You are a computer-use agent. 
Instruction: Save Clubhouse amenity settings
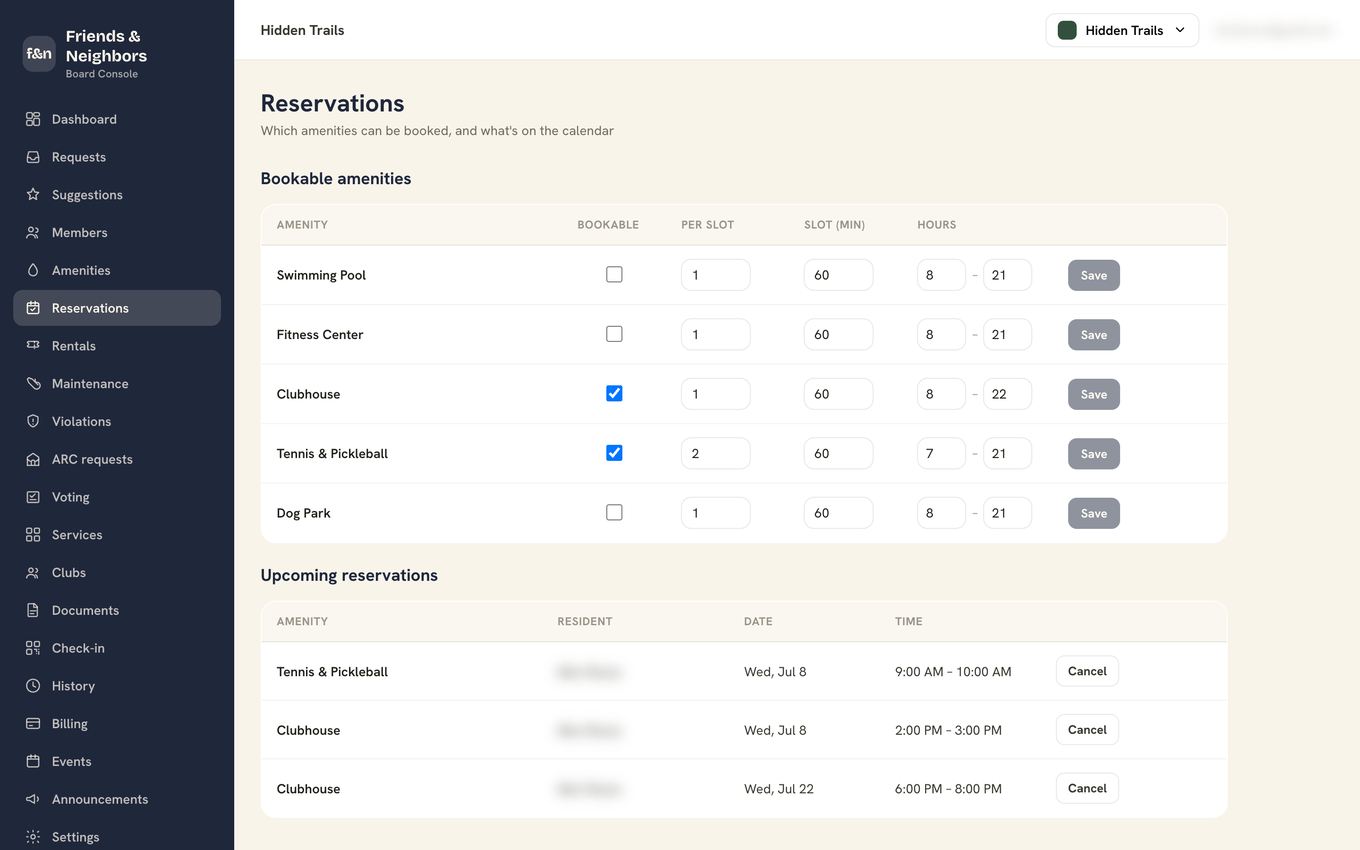click(1094, 394)
